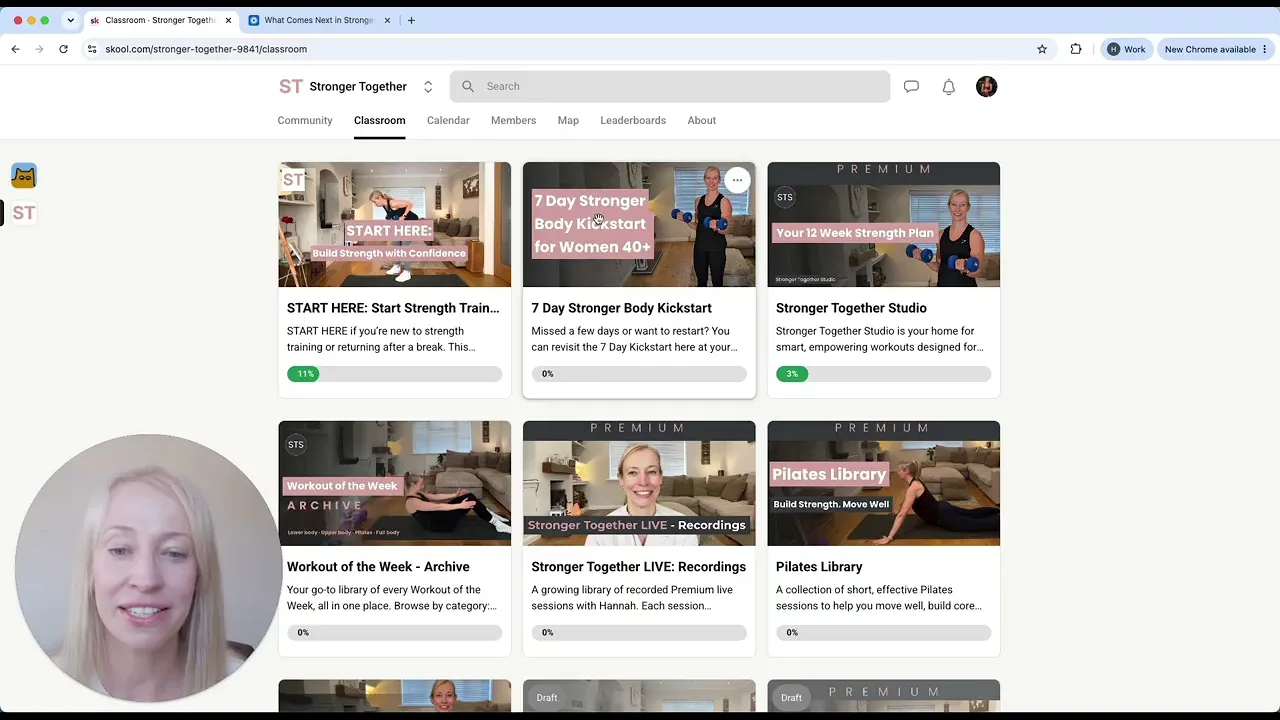1280x720 pixels.
Task: Open the Workout of the Week Archive thumbnail
Action: tap(395, 483)
